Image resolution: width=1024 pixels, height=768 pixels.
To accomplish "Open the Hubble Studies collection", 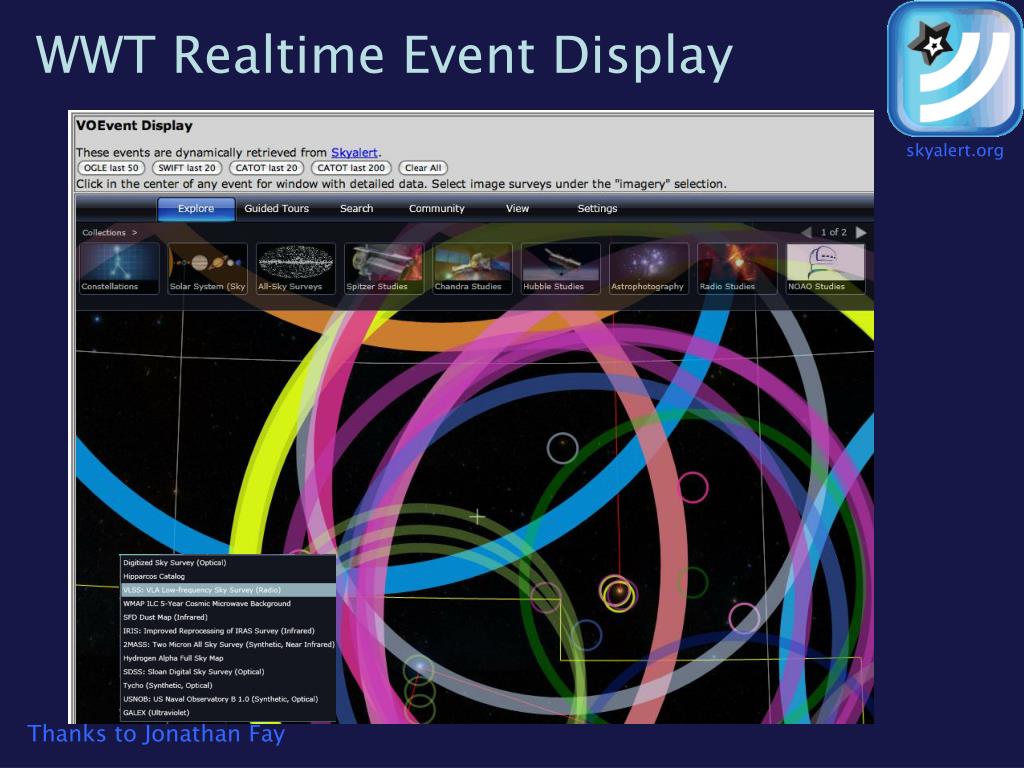I will [561, 268].
